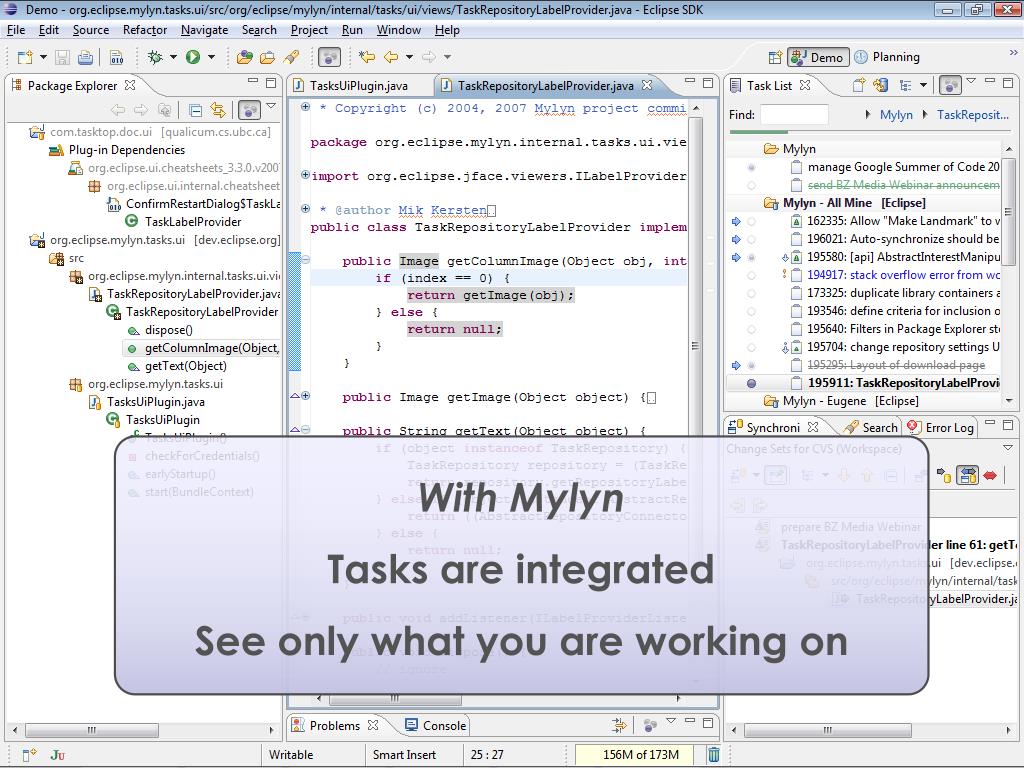This screenshot has width=1024, height=768.
Task: Collapse all in Package Explorer toolbar
Action: [x=195, y=110]
